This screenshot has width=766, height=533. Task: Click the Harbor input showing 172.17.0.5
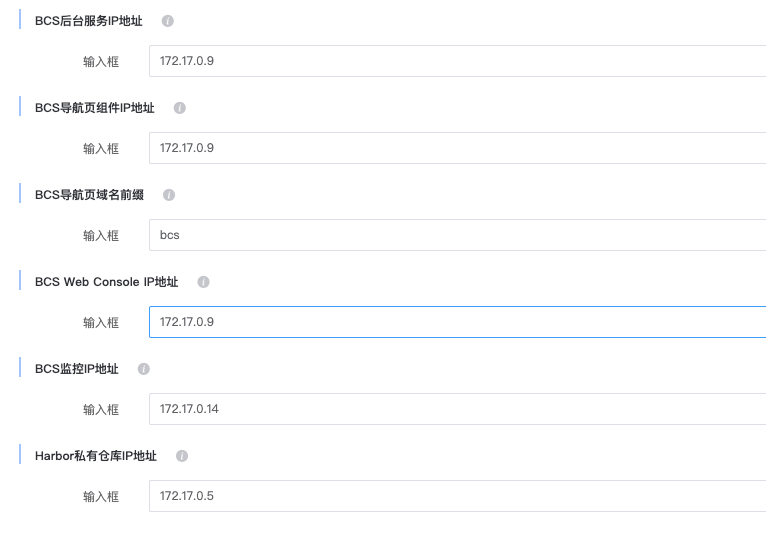[x=457, y=496]
